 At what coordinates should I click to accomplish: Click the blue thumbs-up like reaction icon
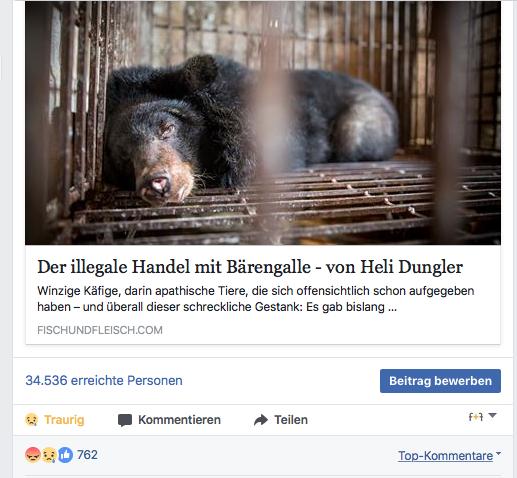65,455
